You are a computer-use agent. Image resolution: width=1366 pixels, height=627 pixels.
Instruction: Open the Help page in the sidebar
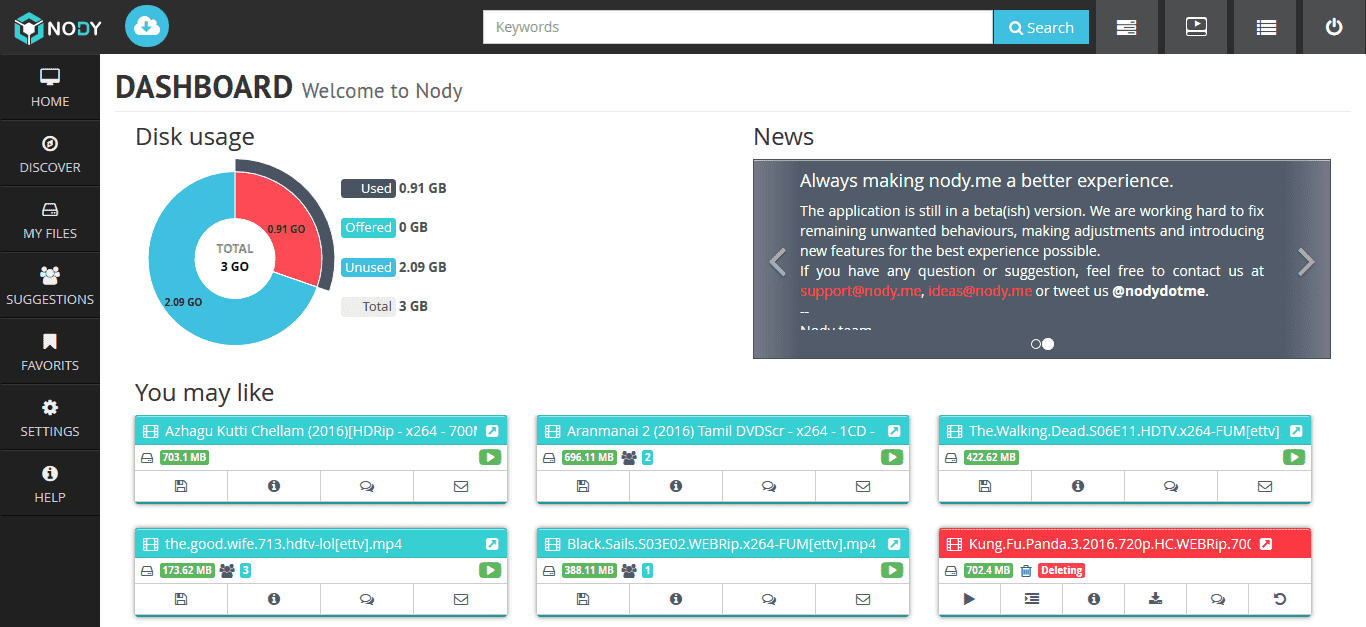[x=50, y=483]
